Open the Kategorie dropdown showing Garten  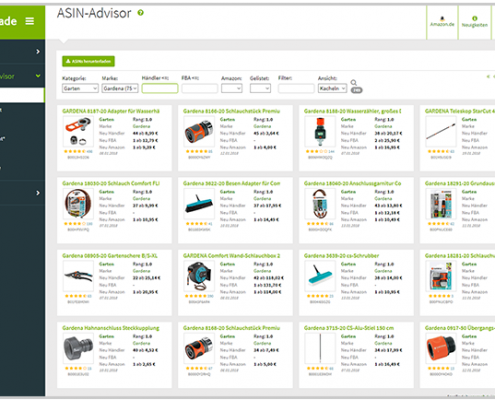coord(80,88)
